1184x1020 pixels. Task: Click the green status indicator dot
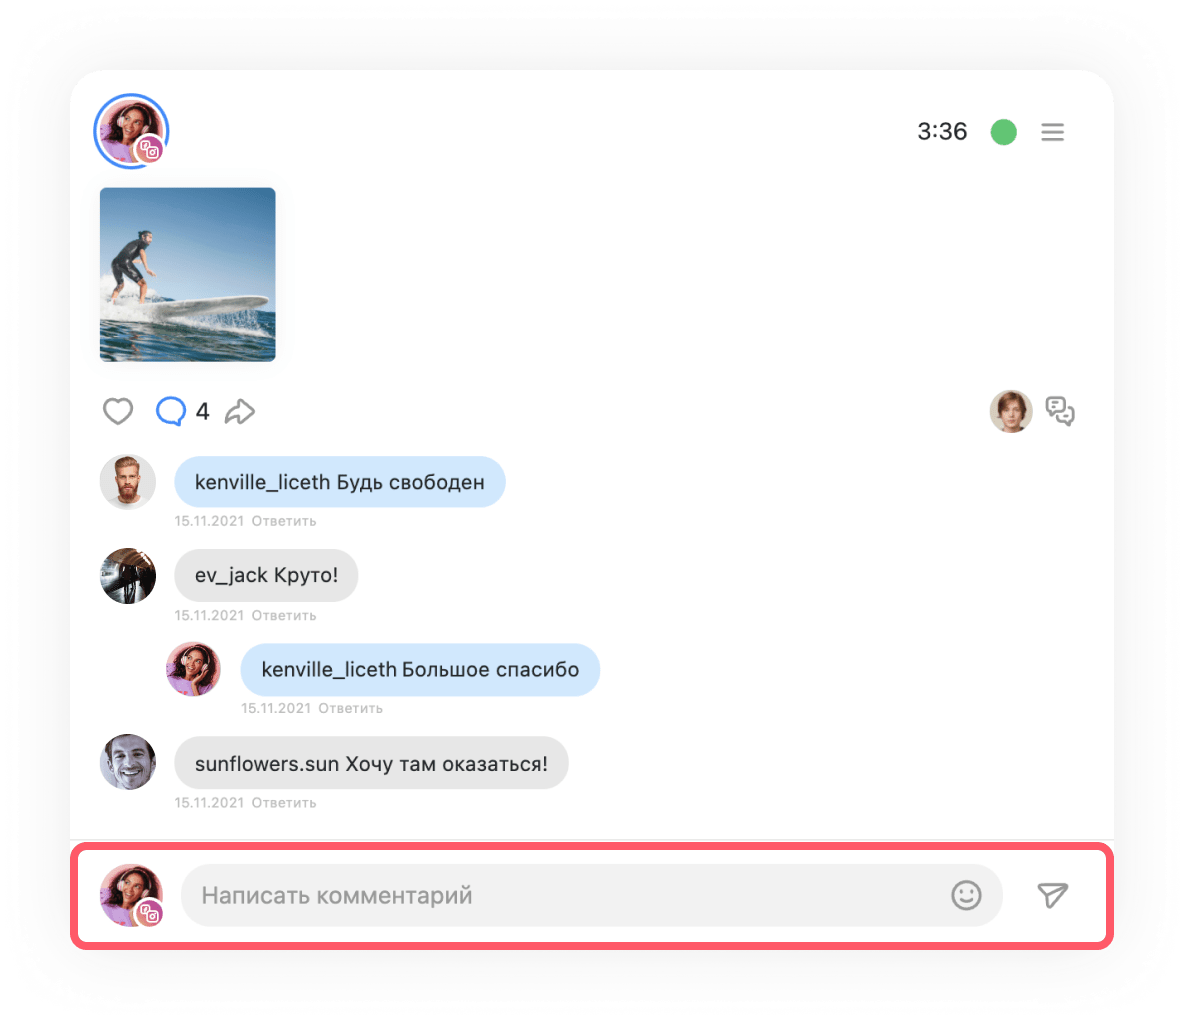click(x=1004, y=132)
